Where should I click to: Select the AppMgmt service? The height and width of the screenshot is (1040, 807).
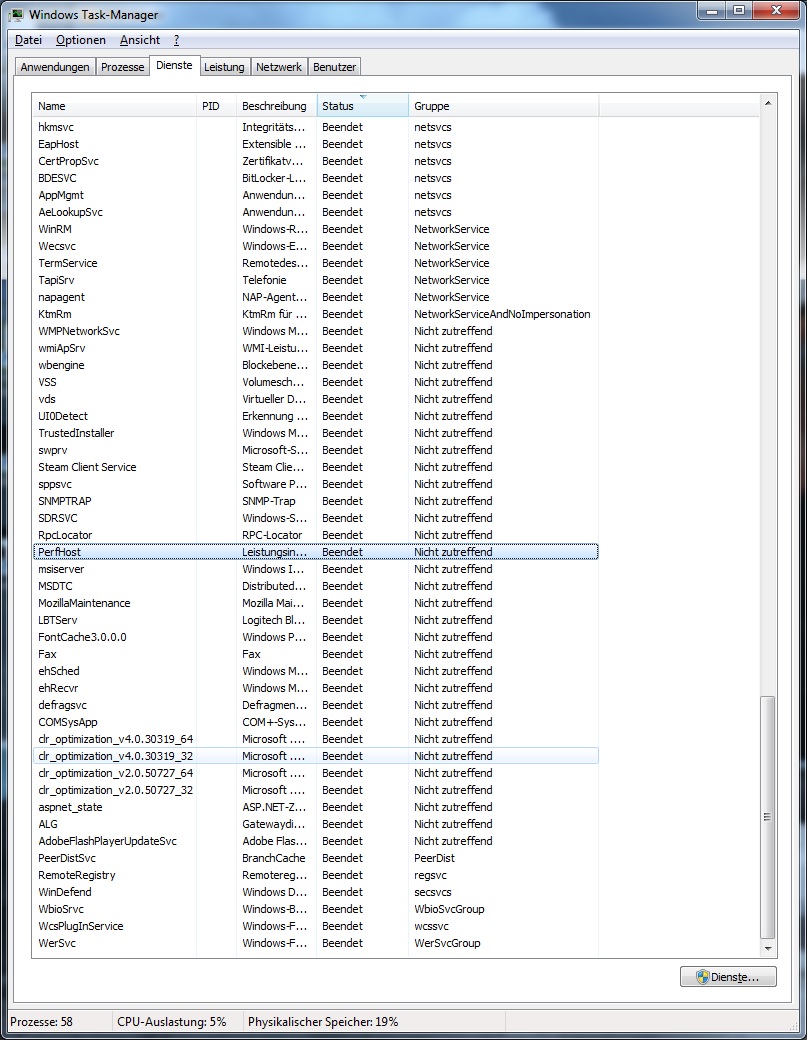point(316,195)
